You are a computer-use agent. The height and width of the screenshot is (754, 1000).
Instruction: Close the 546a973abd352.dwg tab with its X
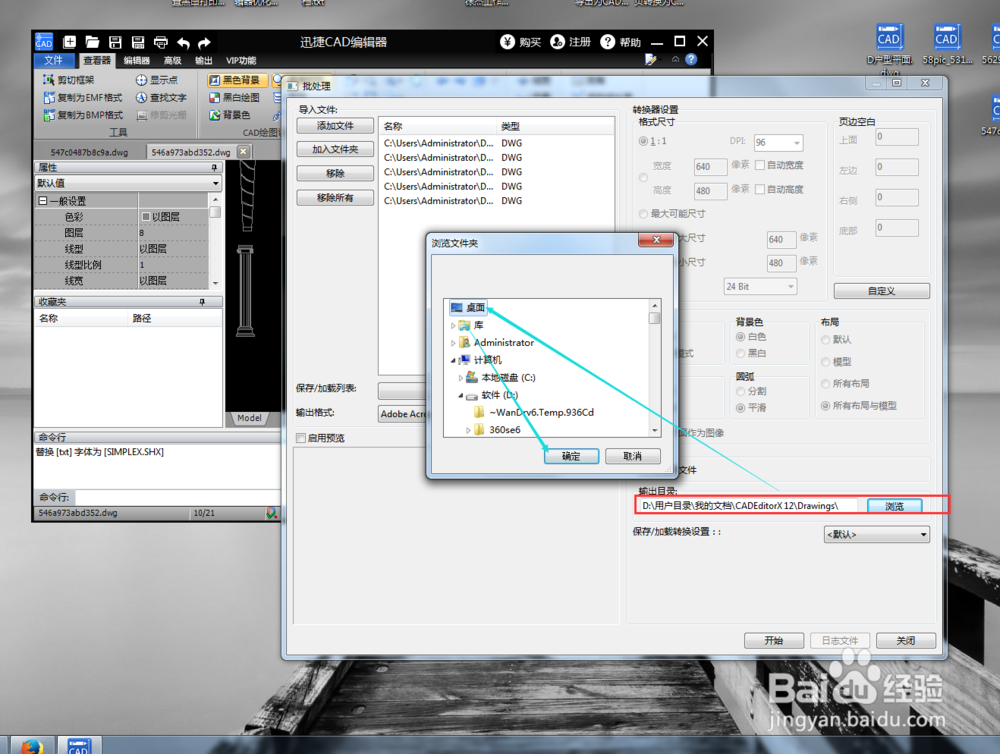243,152
